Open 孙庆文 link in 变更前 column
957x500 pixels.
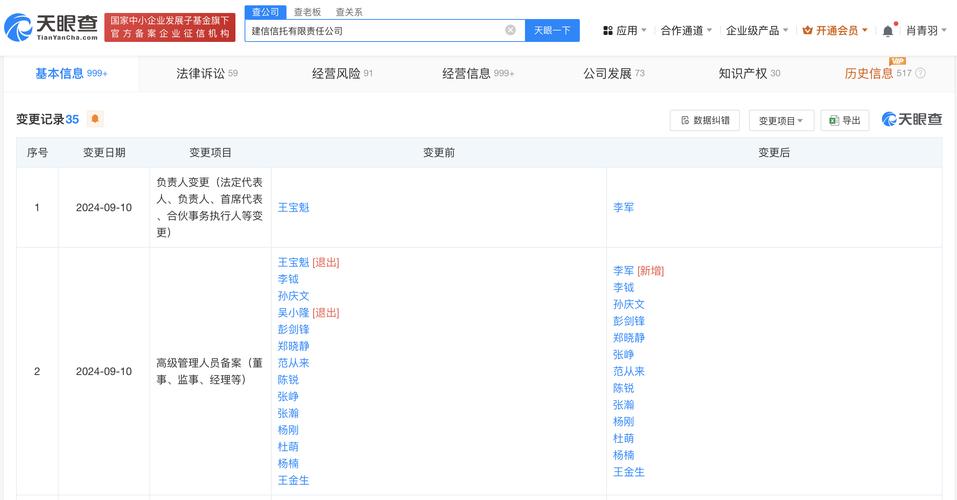tap(294, 296)
